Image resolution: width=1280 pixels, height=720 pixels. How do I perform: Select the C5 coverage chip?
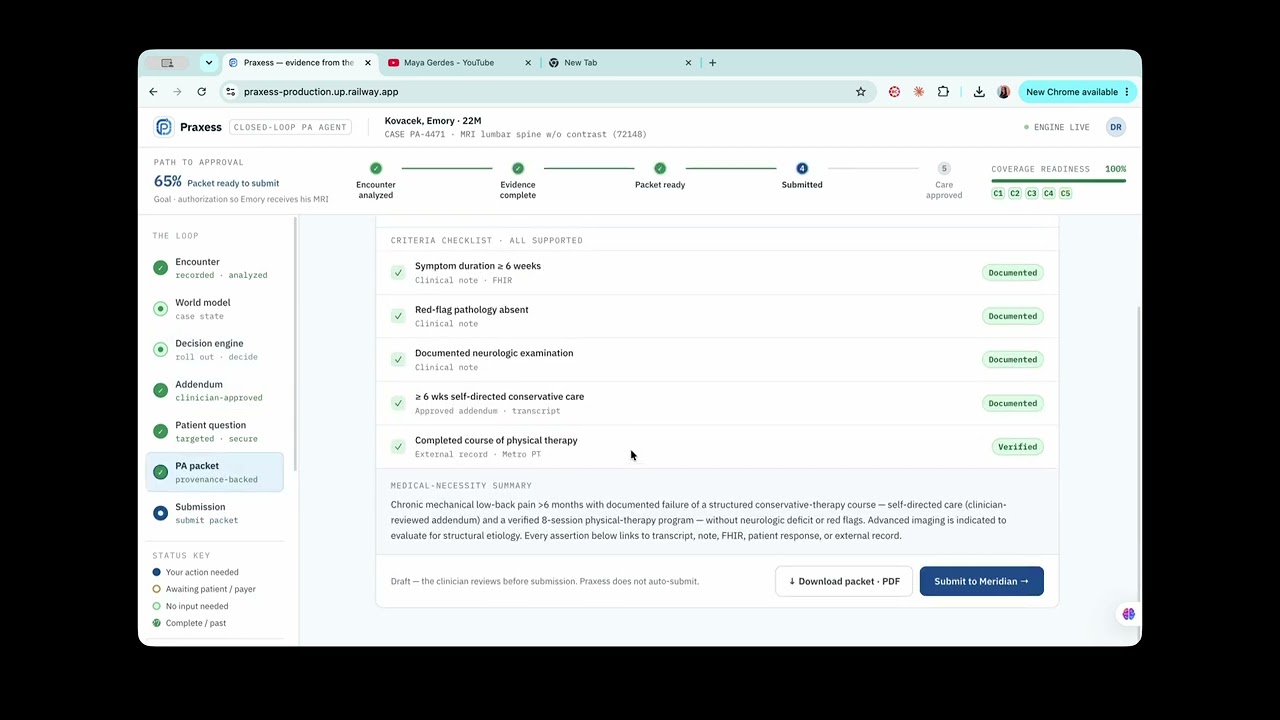(1065, 193)
